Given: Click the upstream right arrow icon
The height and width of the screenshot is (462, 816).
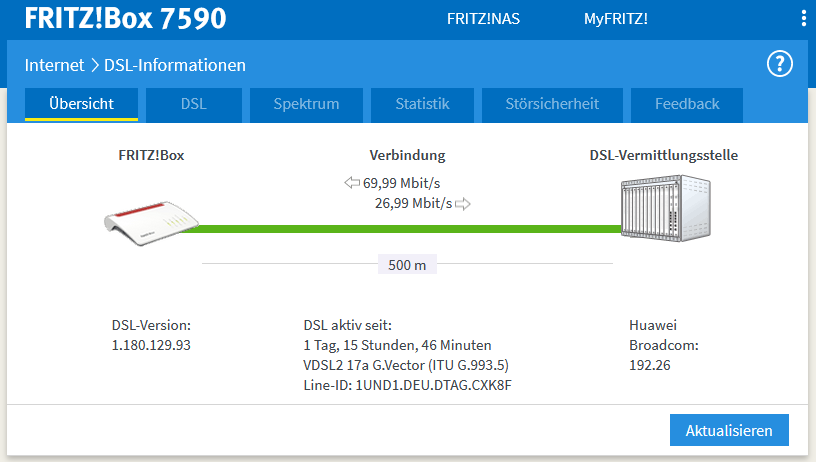Looking at the screenshot, I should coord(463,204).
